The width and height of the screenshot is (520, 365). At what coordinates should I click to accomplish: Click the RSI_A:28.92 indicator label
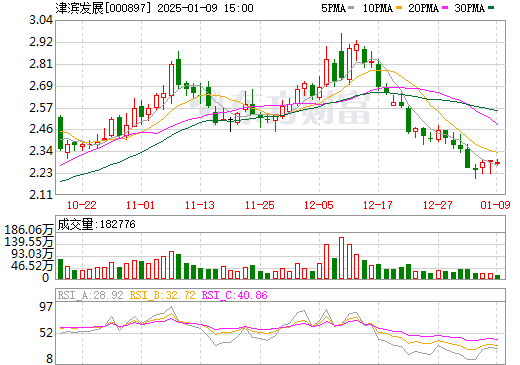(90, 295)
